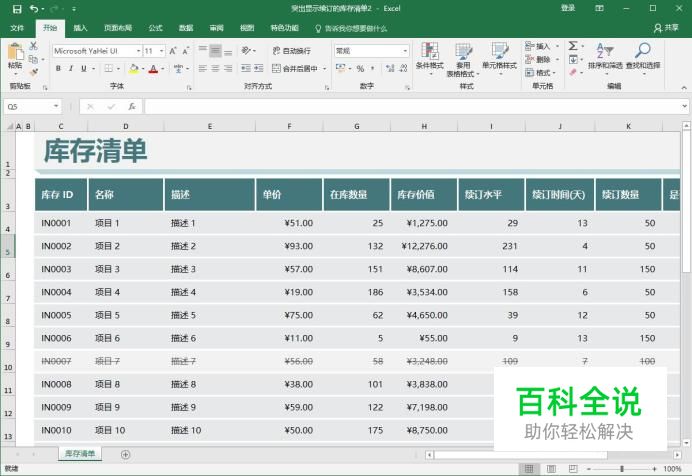The width and height of the screenshot is (692, 476).
Task: Open fill color dropdown arrow
Action: pyautogui.click(x=143, y=69)
